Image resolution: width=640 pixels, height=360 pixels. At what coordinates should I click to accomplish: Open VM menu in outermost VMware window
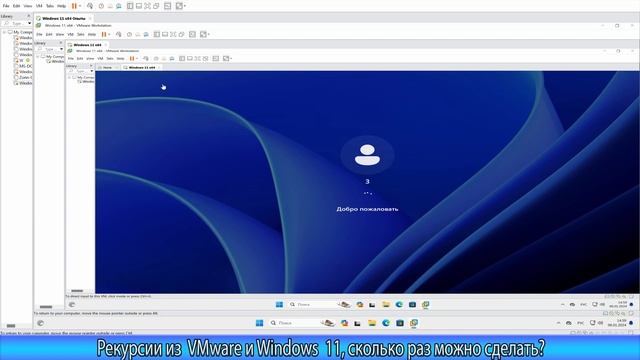click(39, 6)
